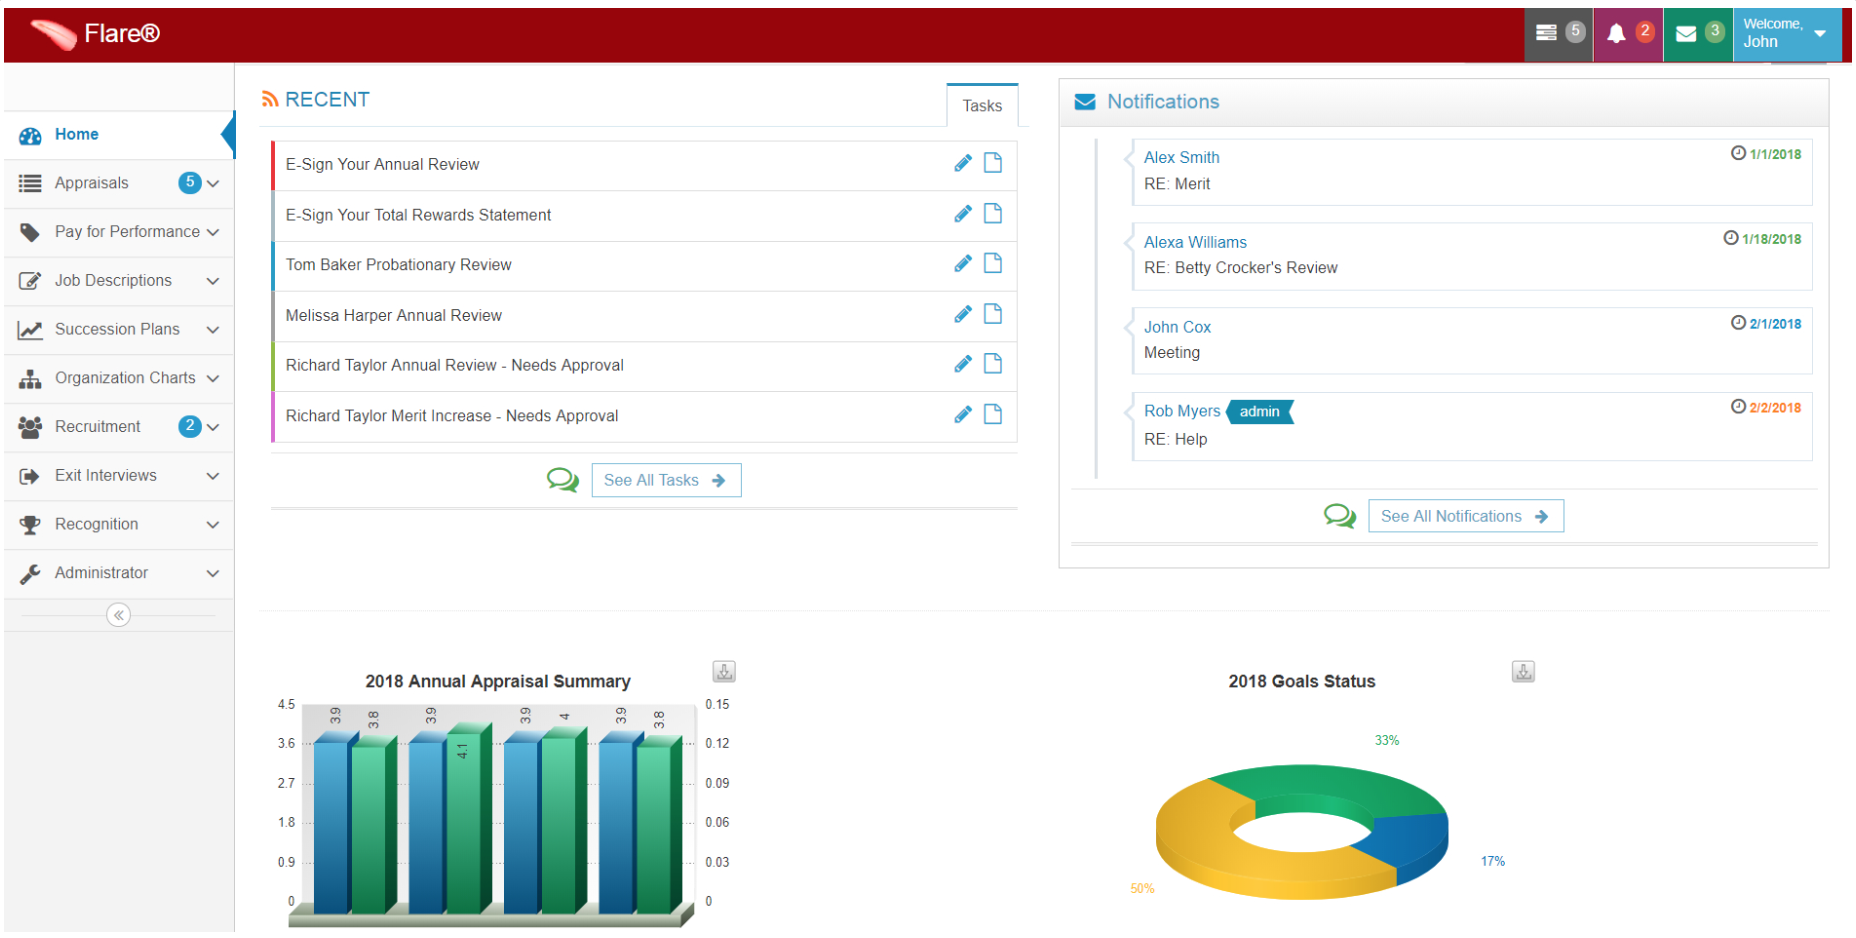Select Home in the sidebar menu
Screen dimensions: 1856x938
[x=77, y=134]
